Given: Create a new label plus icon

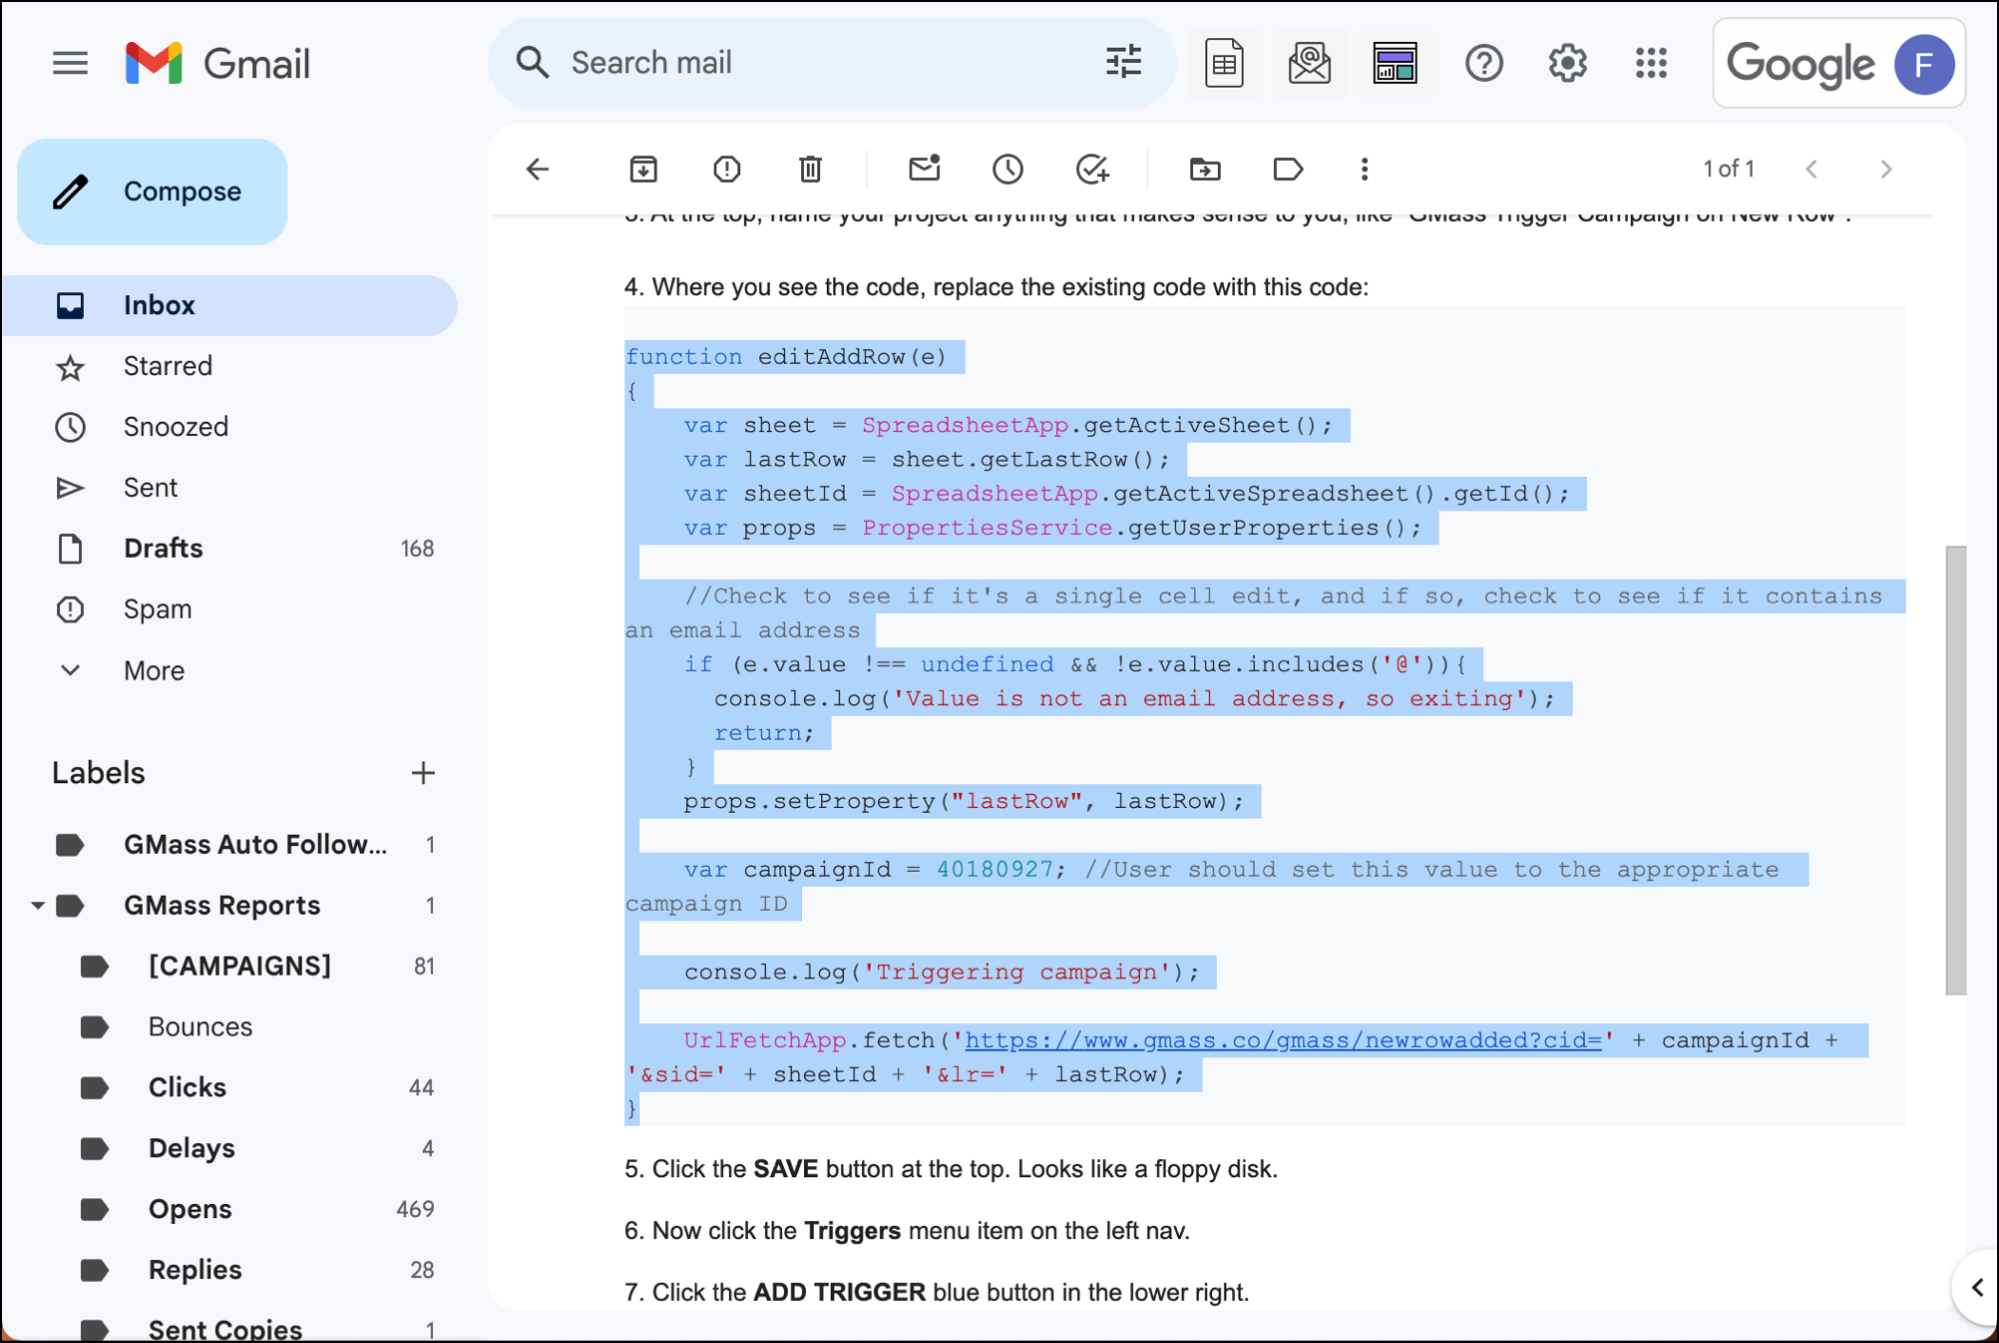Looking at the screenshot, I should [423, 773].
